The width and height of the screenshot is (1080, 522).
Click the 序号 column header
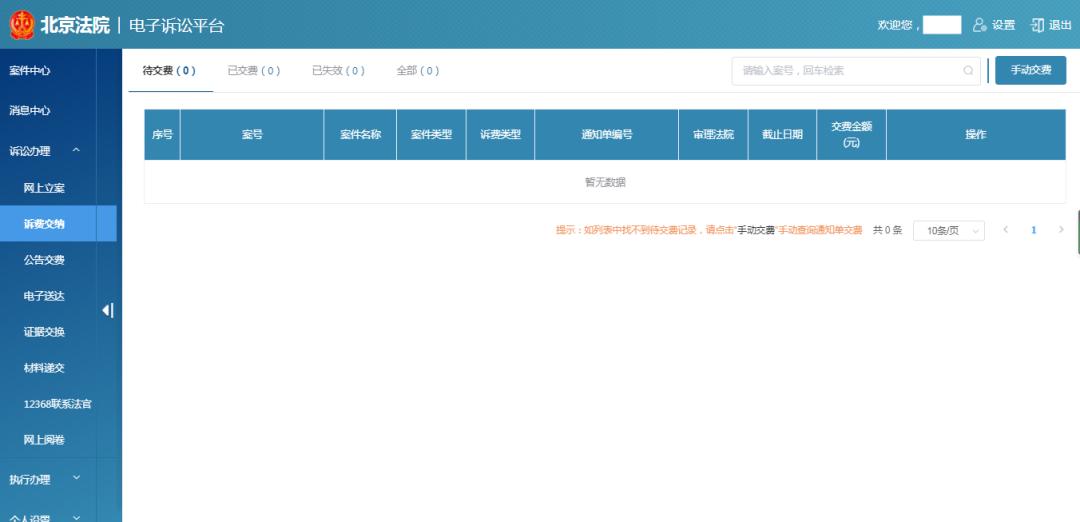tap(163, 135)
